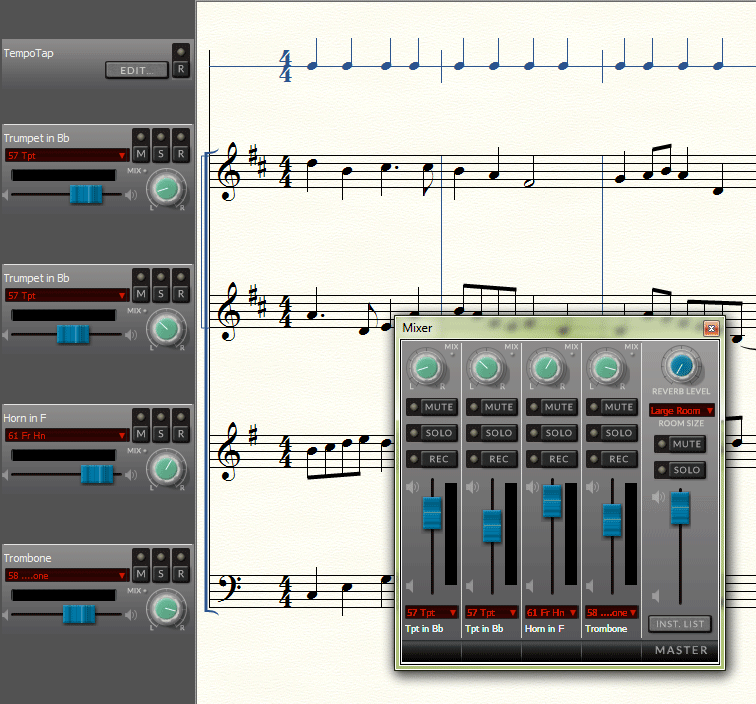The image size is (756, 704).
Task: Click the TempoTap record R button
Action: (180, 69)
